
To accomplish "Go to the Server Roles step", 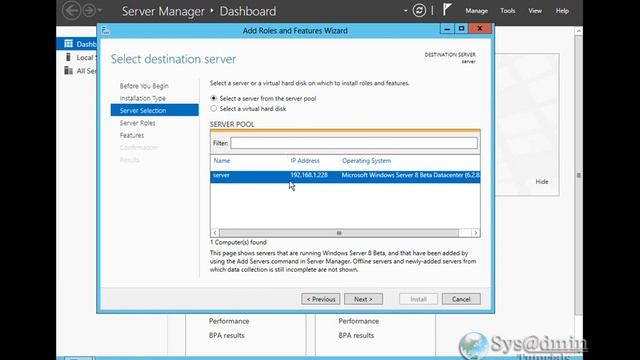I will pos(138,123).
